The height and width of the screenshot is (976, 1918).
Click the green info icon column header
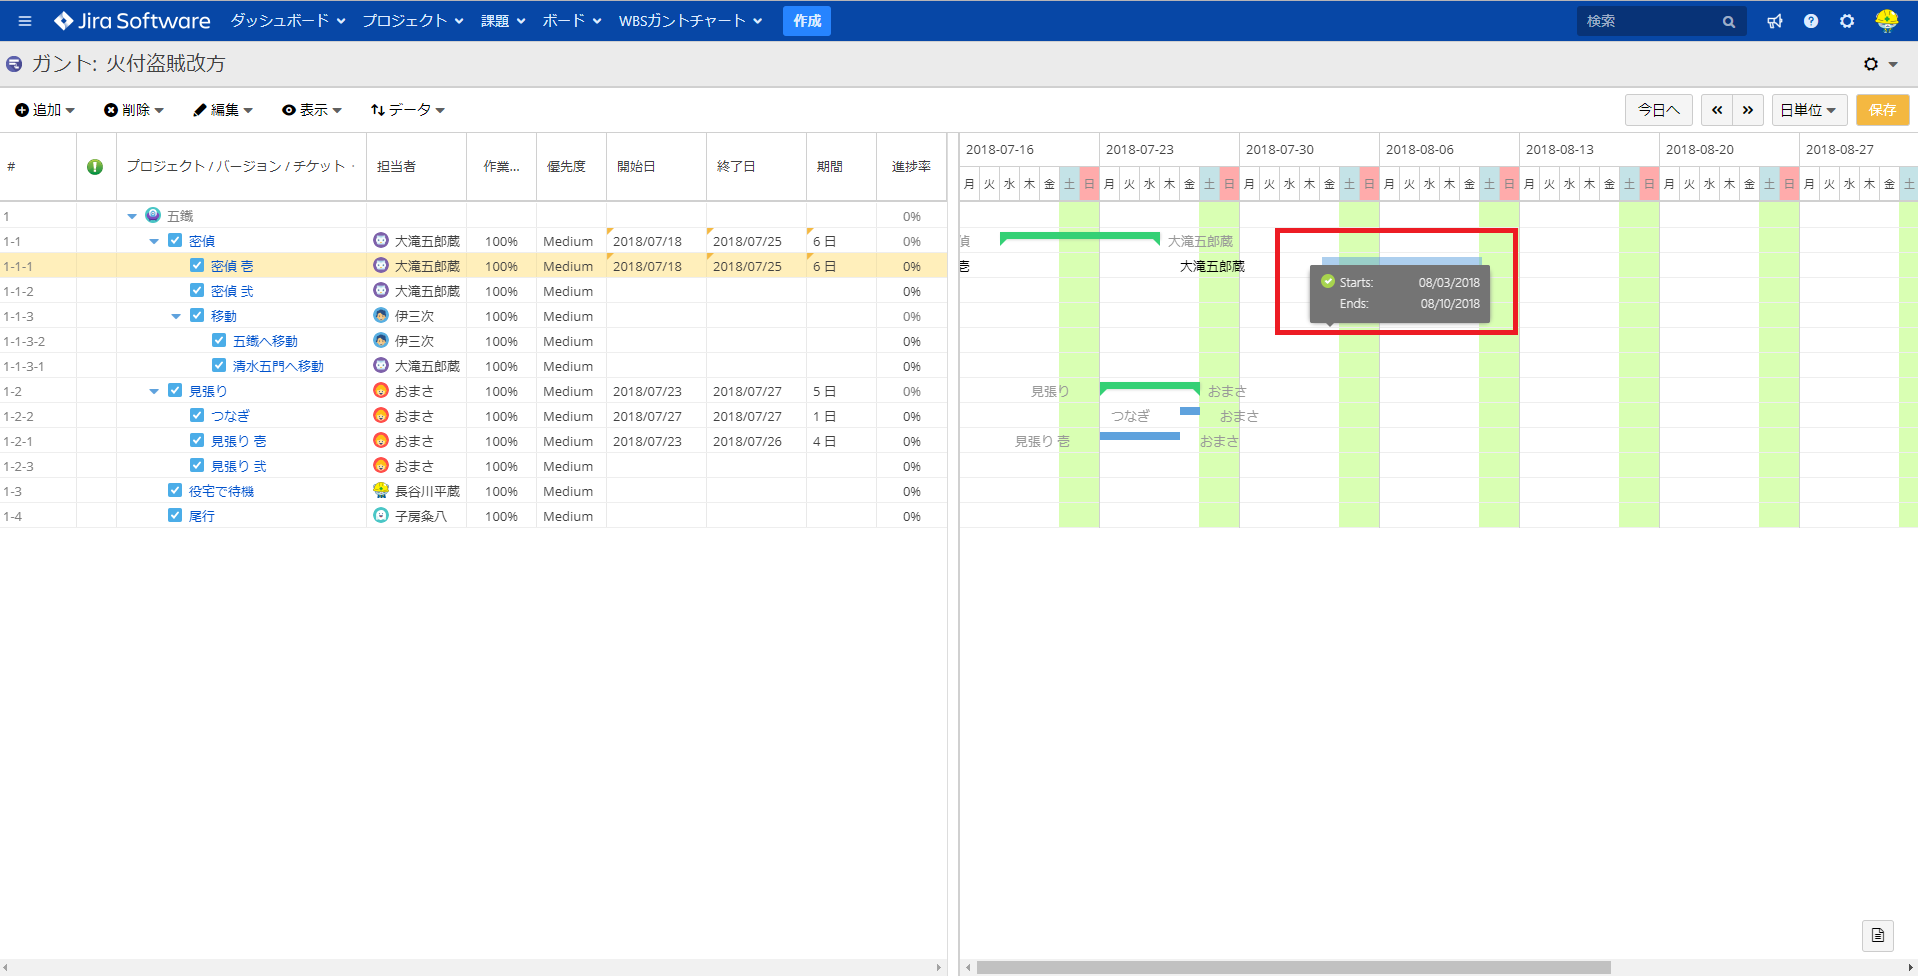(95, 167)
